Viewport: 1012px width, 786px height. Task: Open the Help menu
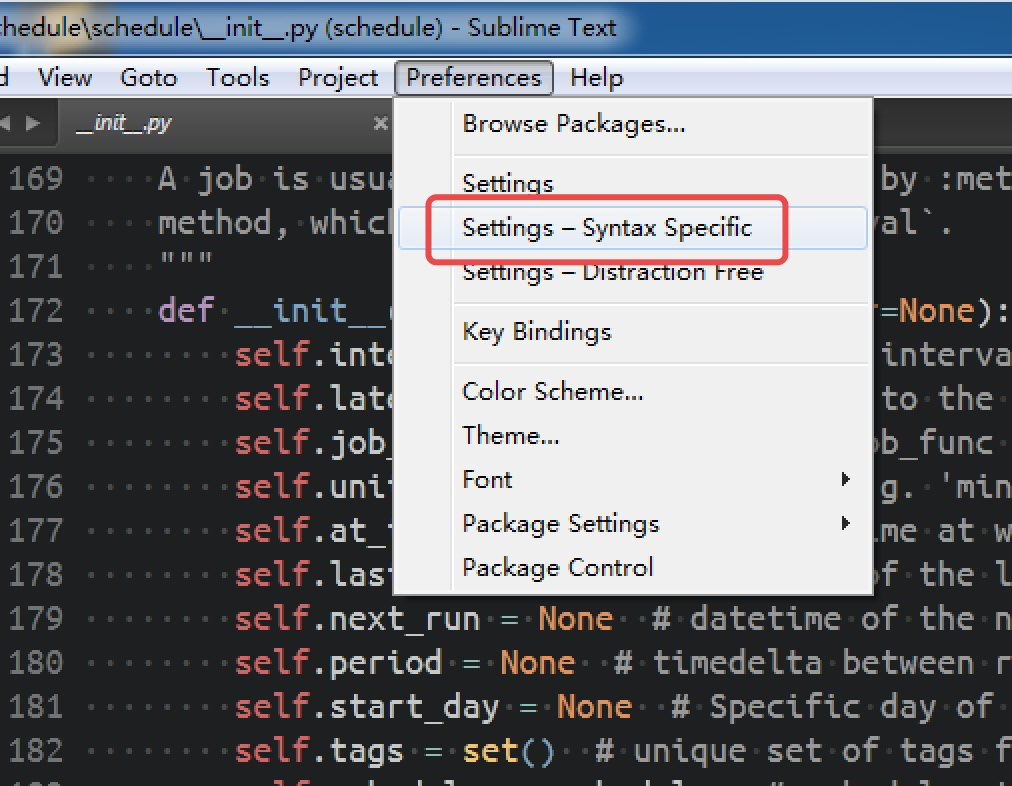pyautogui.click(x=596, y=77)
